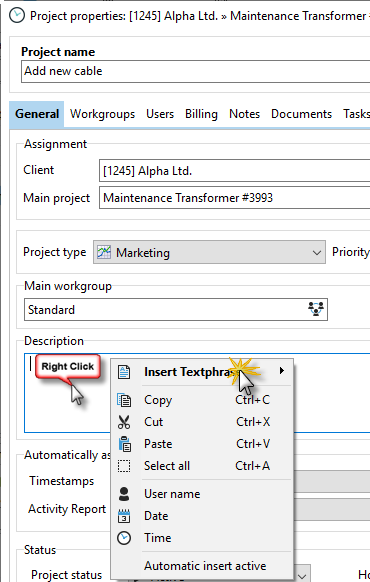
Task: Switch to the Workgroups tab
Action: click(x=102, y=114)
